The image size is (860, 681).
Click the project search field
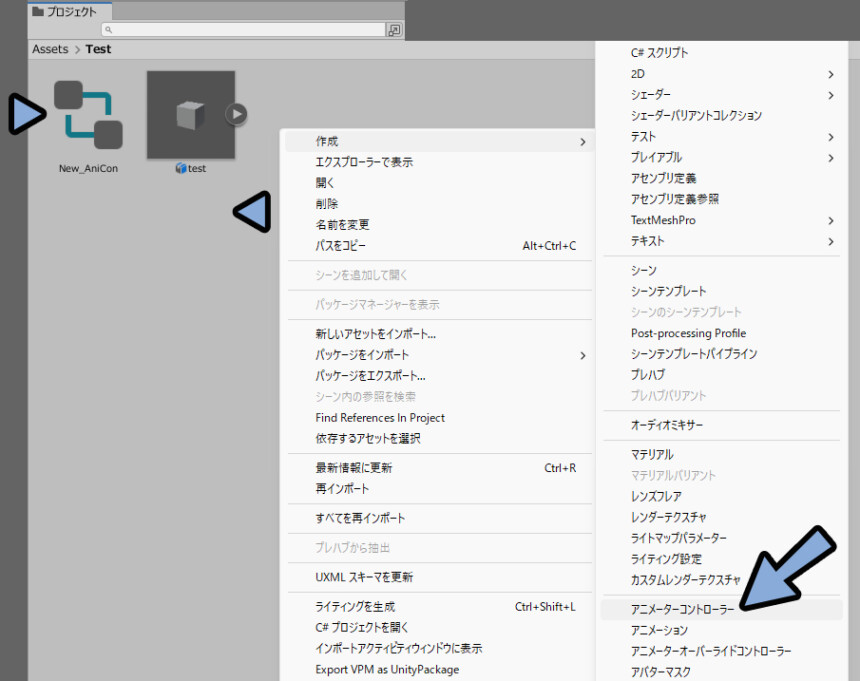pos(244,30)
